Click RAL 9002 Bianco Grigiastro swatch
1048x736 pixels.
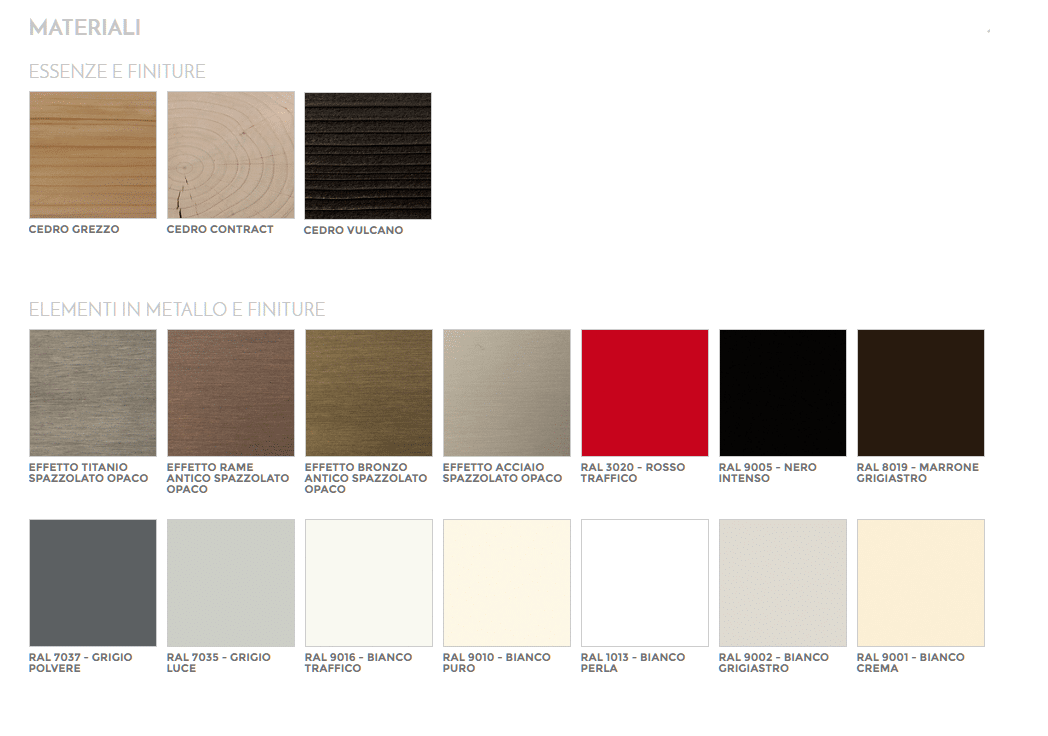[783, 583]
